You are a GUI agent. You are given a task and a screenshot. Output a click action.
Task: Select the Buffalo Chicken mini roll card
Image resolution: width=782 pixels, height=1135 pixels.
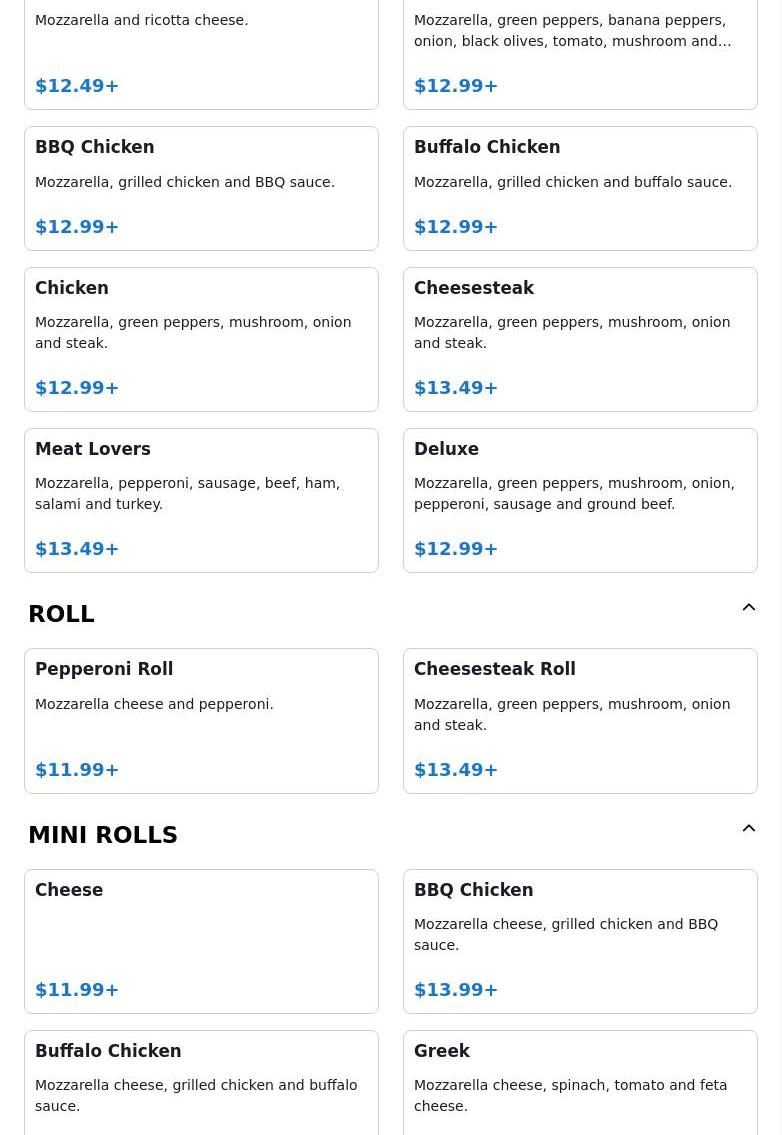[201, 1083]
